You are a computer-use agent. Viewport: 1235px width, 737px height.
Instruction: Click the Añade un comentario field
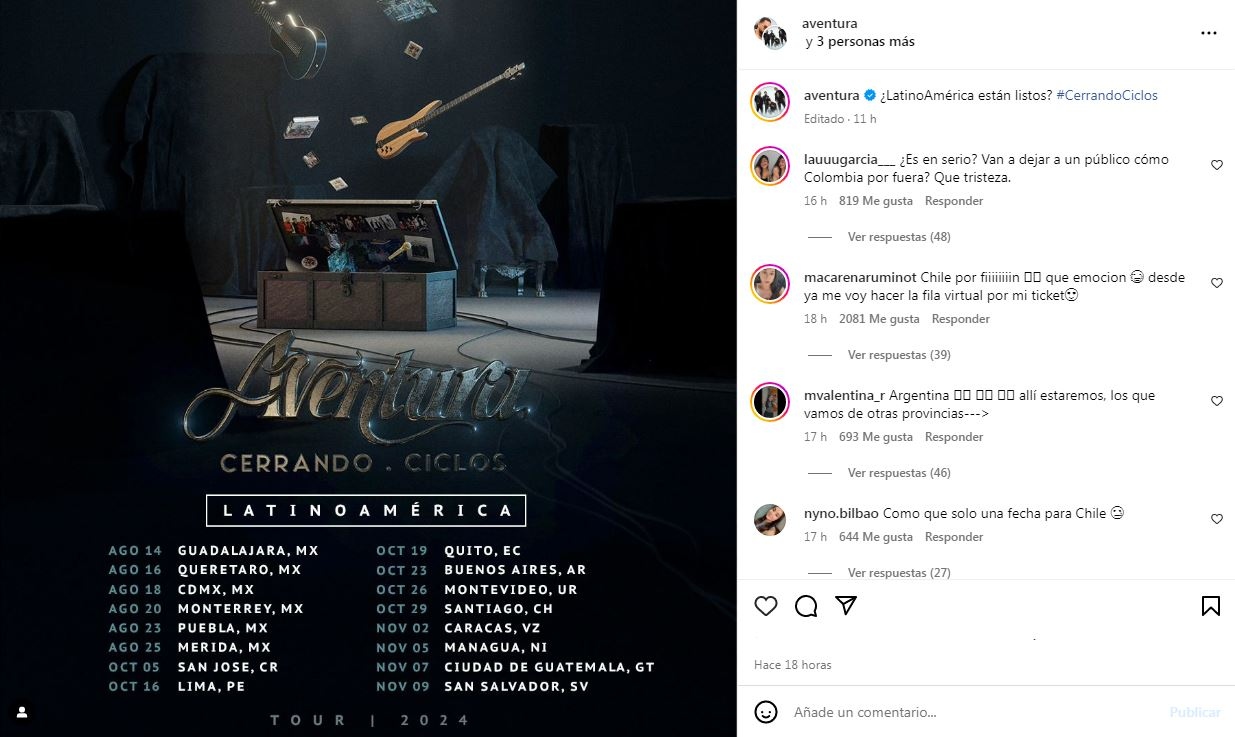pos(974,712)
